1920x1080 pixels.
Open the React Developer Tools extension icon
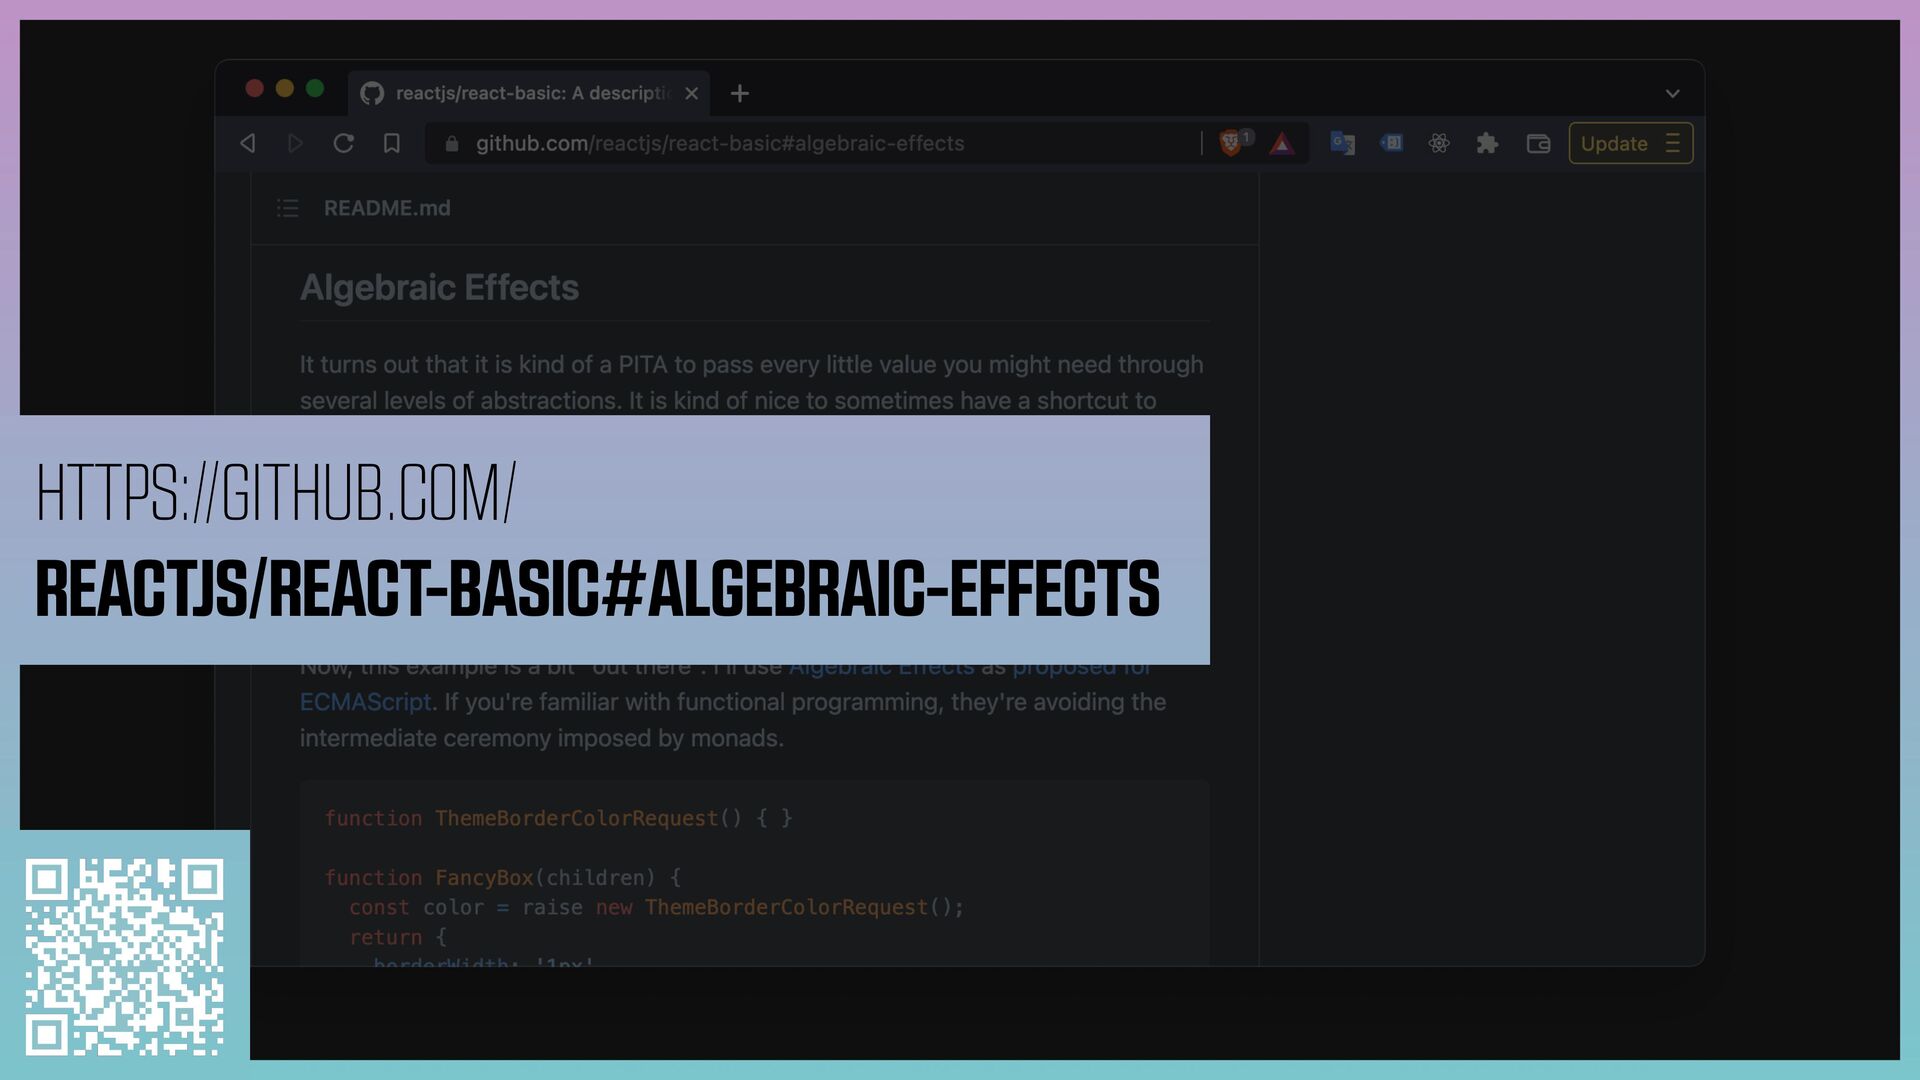(x=1439, y=143)
